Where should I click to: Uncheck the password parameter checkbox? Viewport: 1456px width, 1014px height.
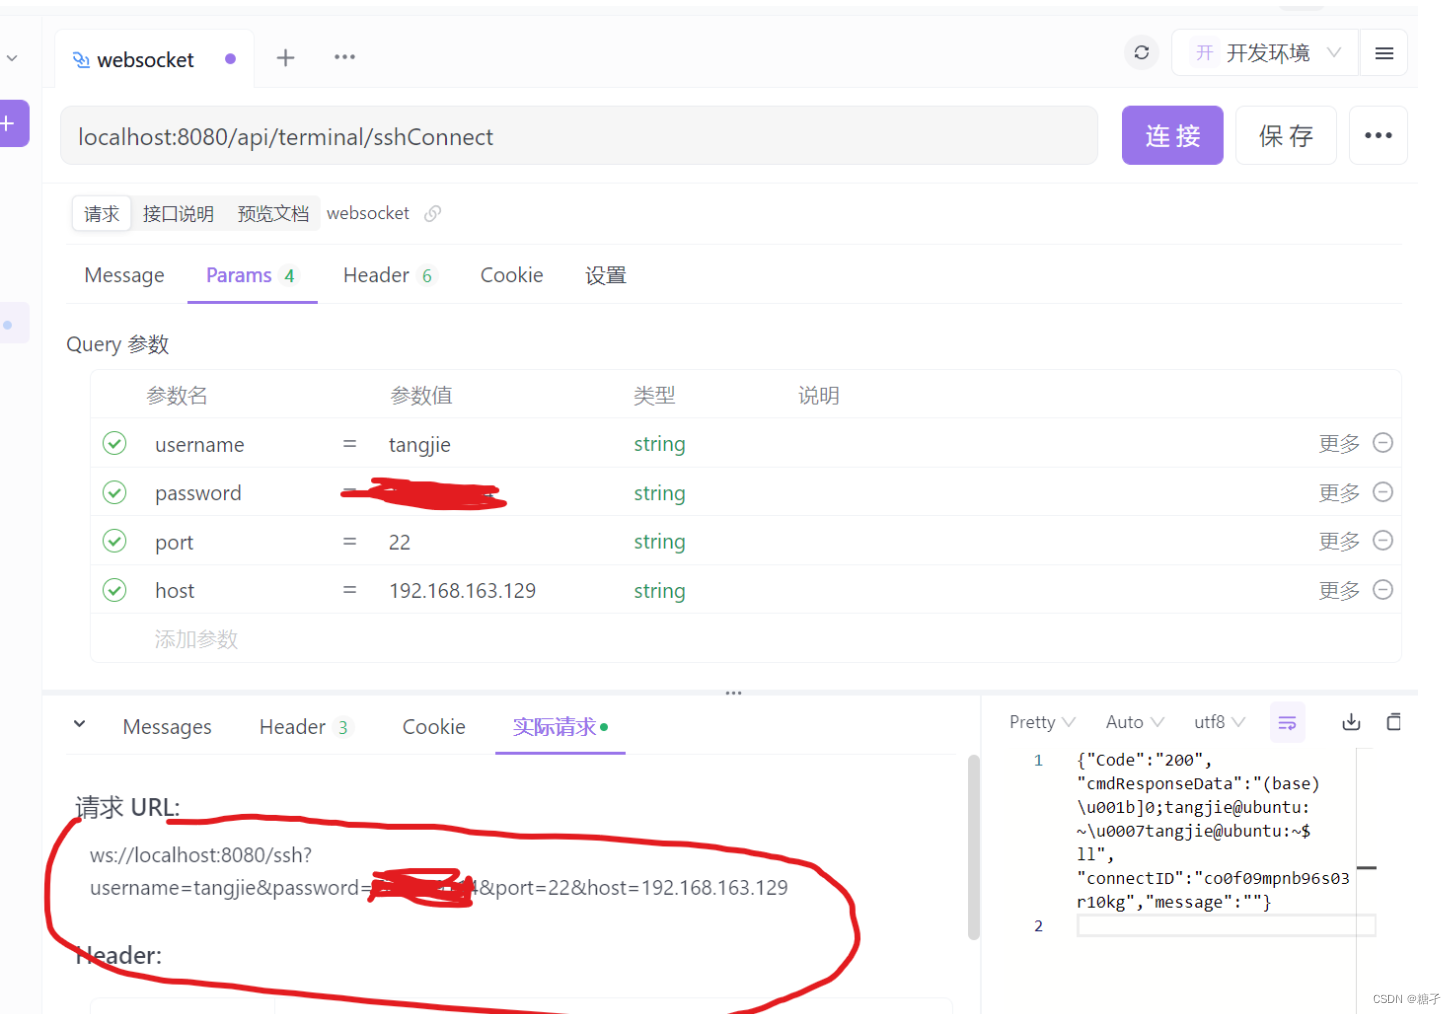[x=115, y=492]
